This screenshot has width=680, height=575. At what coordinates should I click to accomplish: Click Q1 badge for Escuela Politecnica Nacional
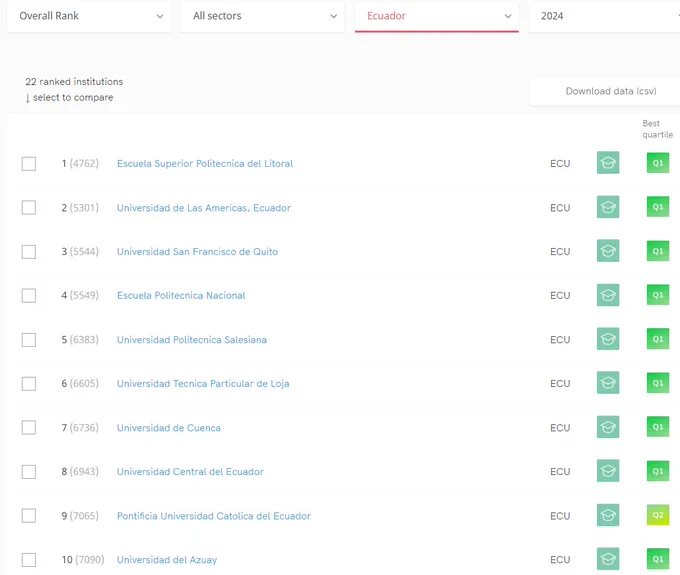coord(658,295)
